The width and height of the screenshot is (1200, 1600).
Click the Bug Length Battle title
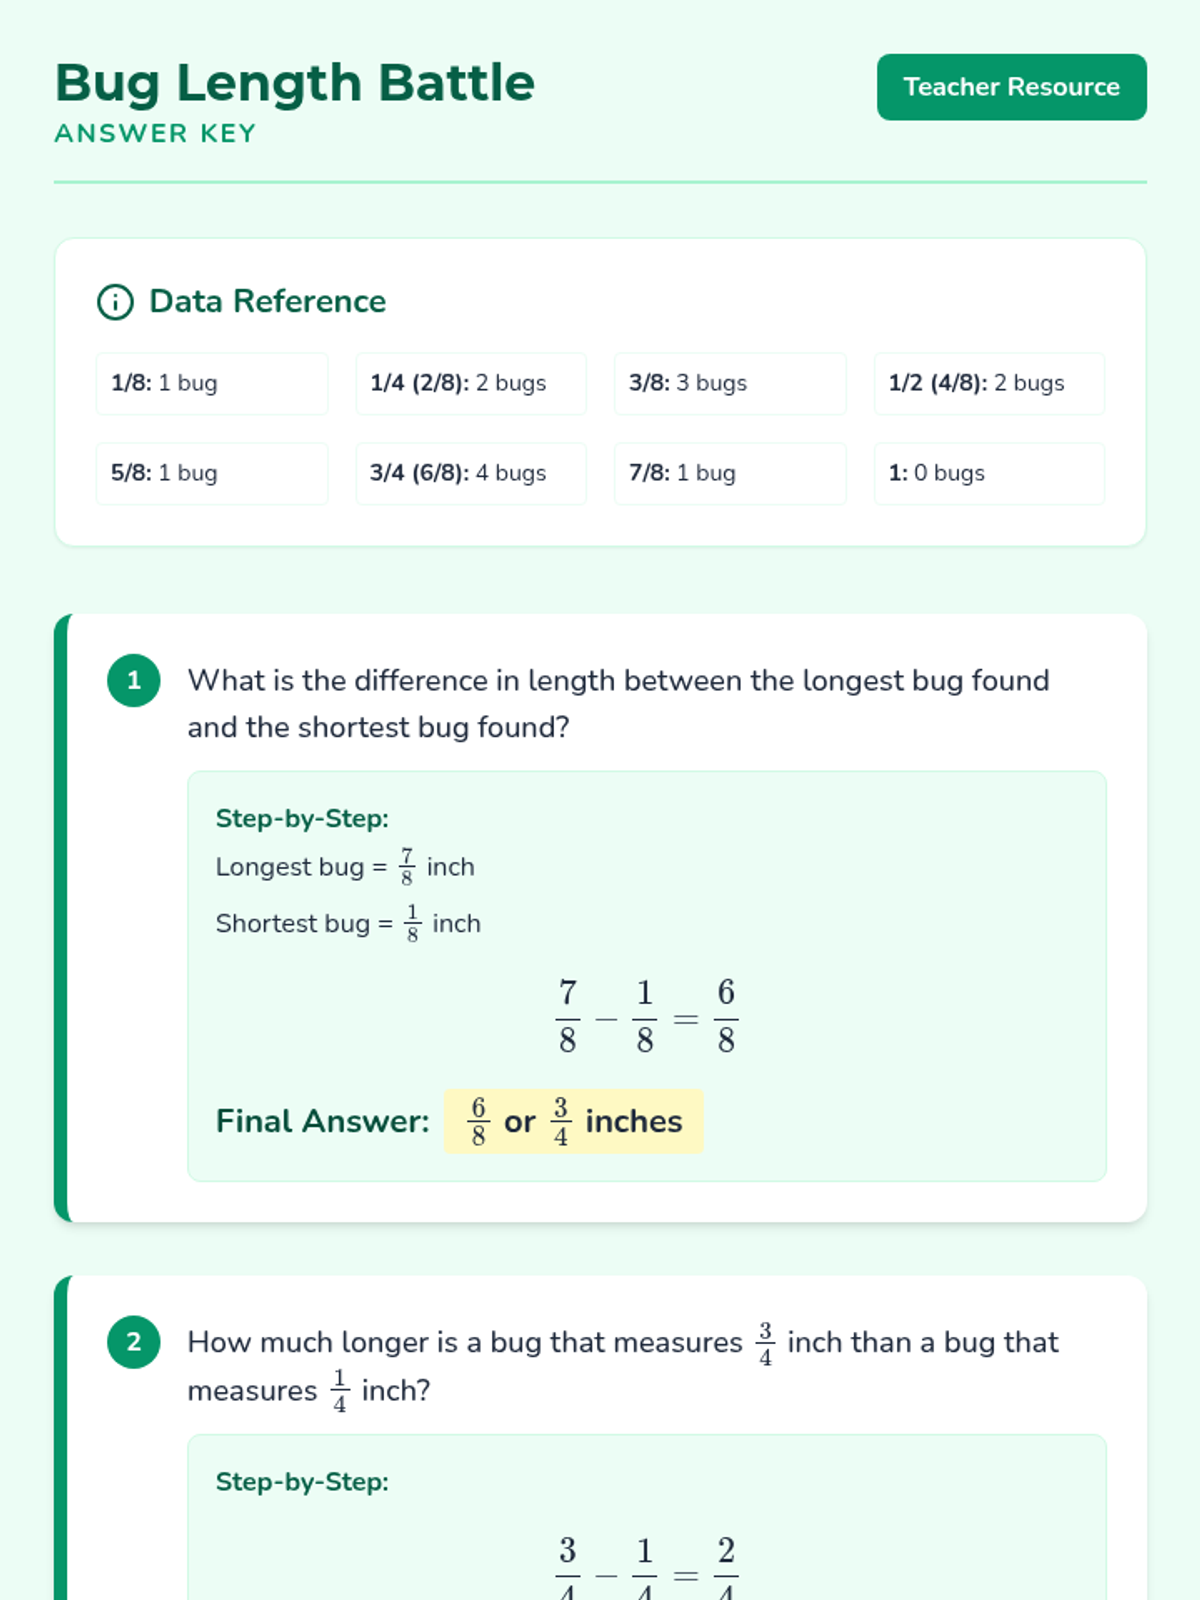[295, 83]
